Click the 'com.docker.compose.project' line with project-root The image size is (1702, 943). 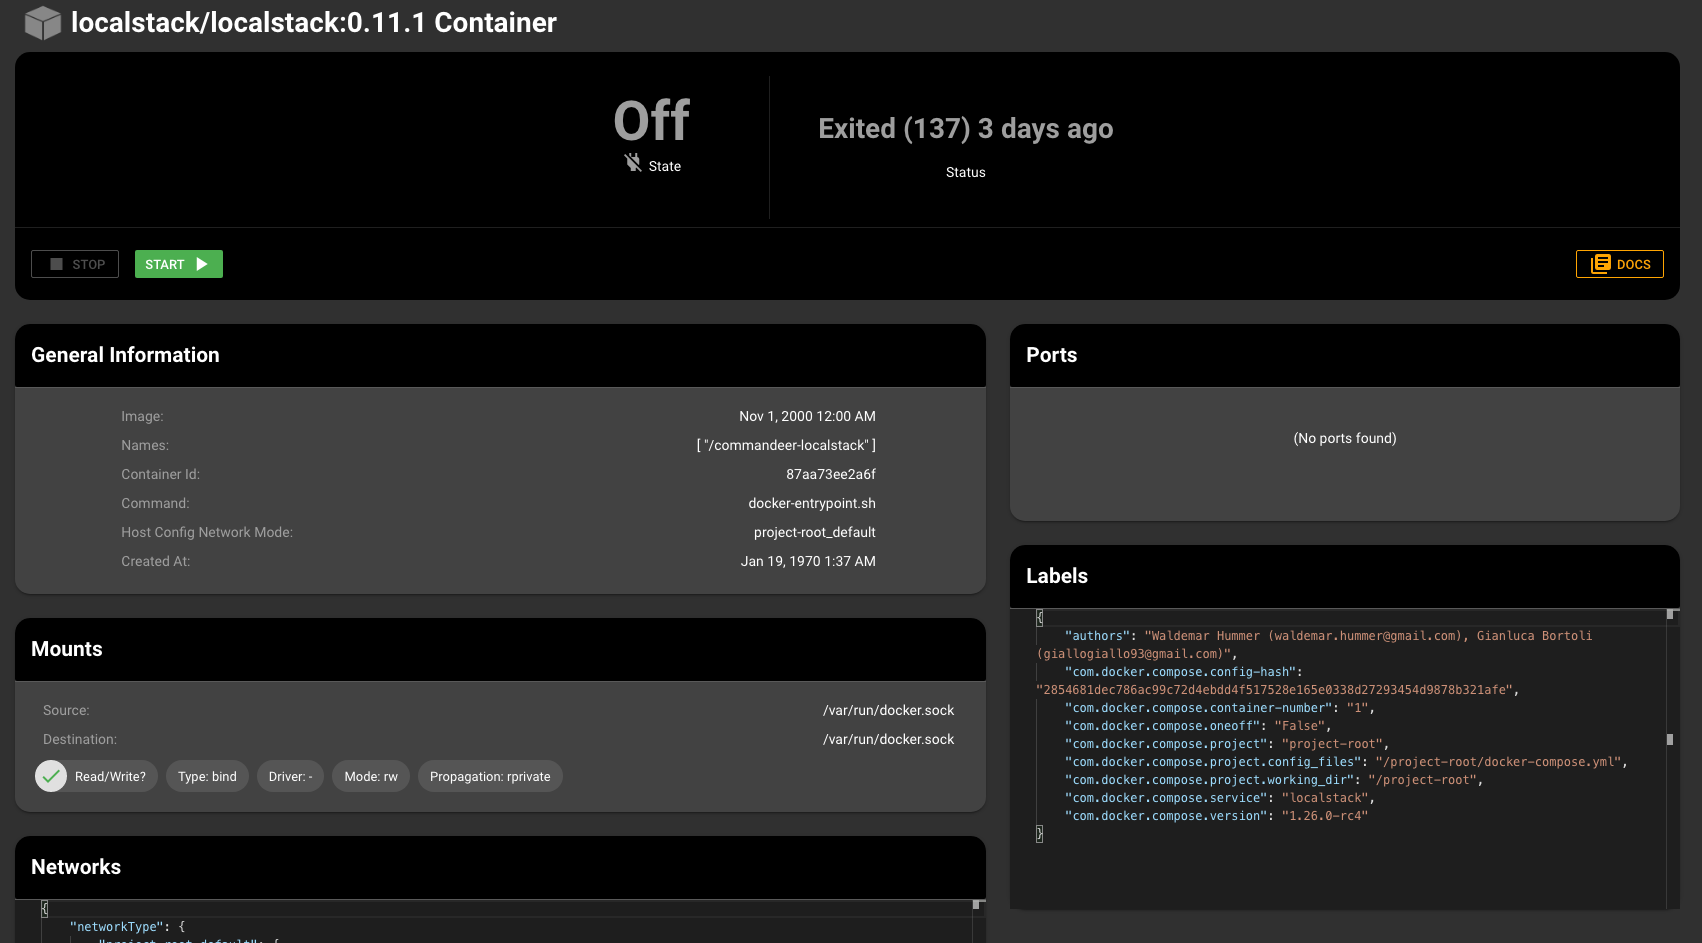(x=1227, y=744)
